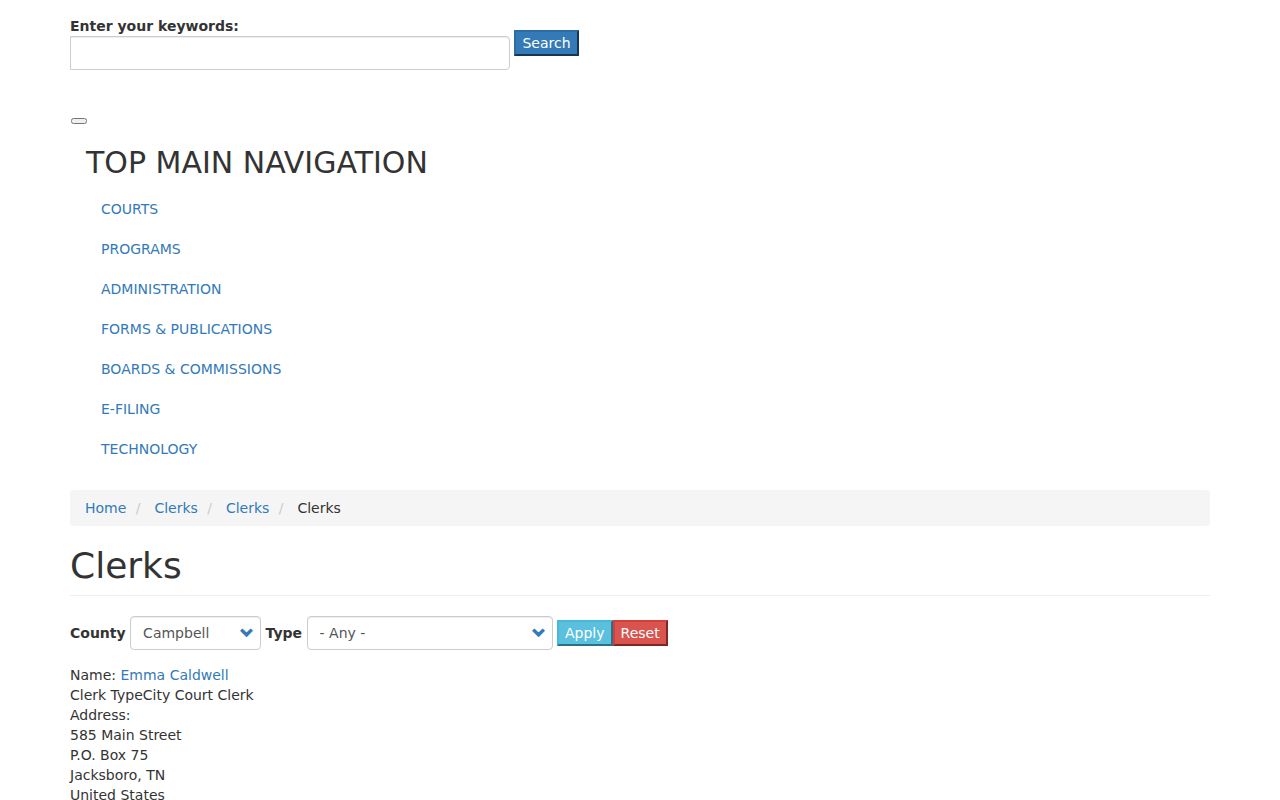Apply the clerk filters

tap(584, 633)
